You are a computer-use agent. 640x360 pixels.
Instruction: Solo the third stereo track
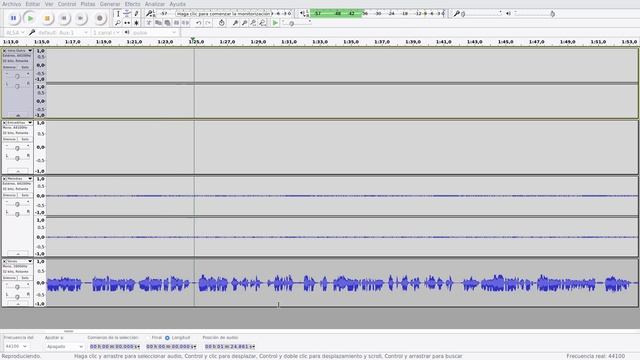pyautogui.click(x=25, y=195)
